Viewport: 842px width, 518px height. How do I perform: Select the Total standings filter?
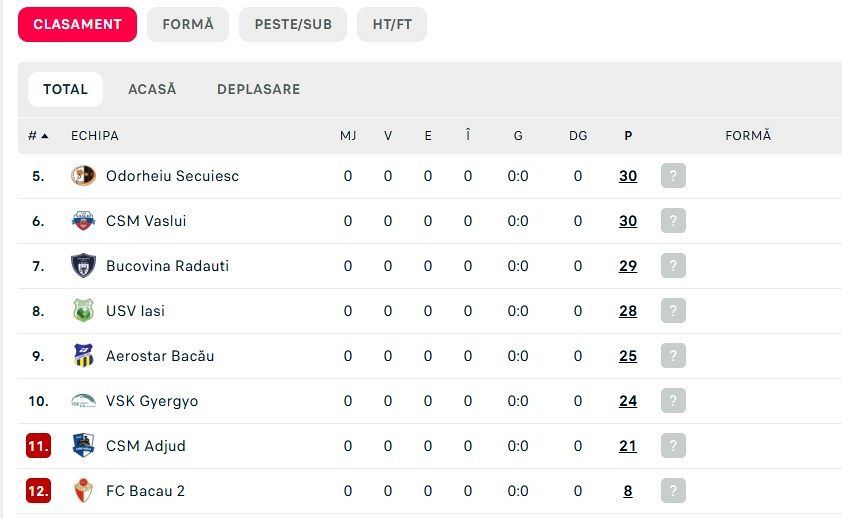(x=65, y=89)
